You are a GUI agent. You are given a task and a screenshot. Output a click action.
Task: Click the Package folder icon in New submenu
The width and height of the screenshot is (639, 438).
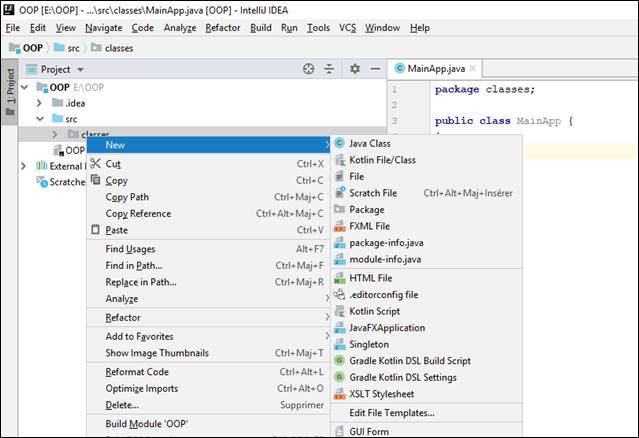339,209
